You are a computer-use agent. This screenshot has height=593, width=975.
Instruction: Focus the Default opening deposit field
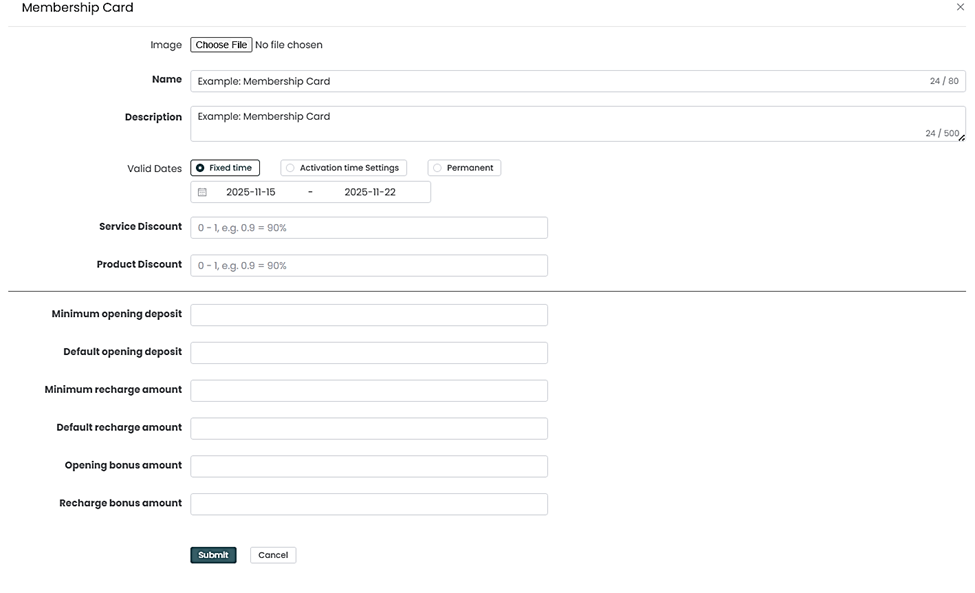click(x=369, y=353)
